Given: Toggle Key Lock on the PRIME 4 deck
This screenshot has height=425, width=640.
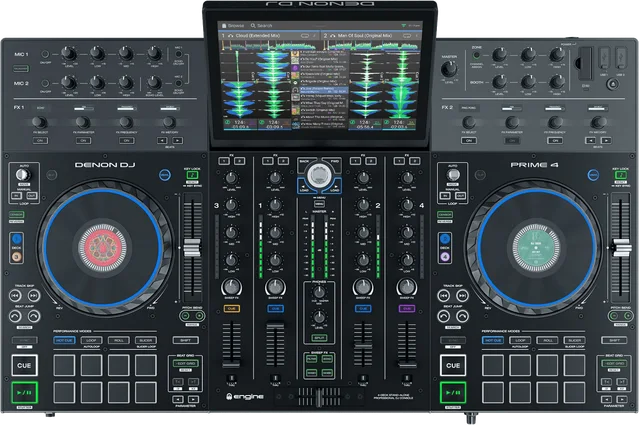Looking at the screenshot, I should tap(620, 175).
